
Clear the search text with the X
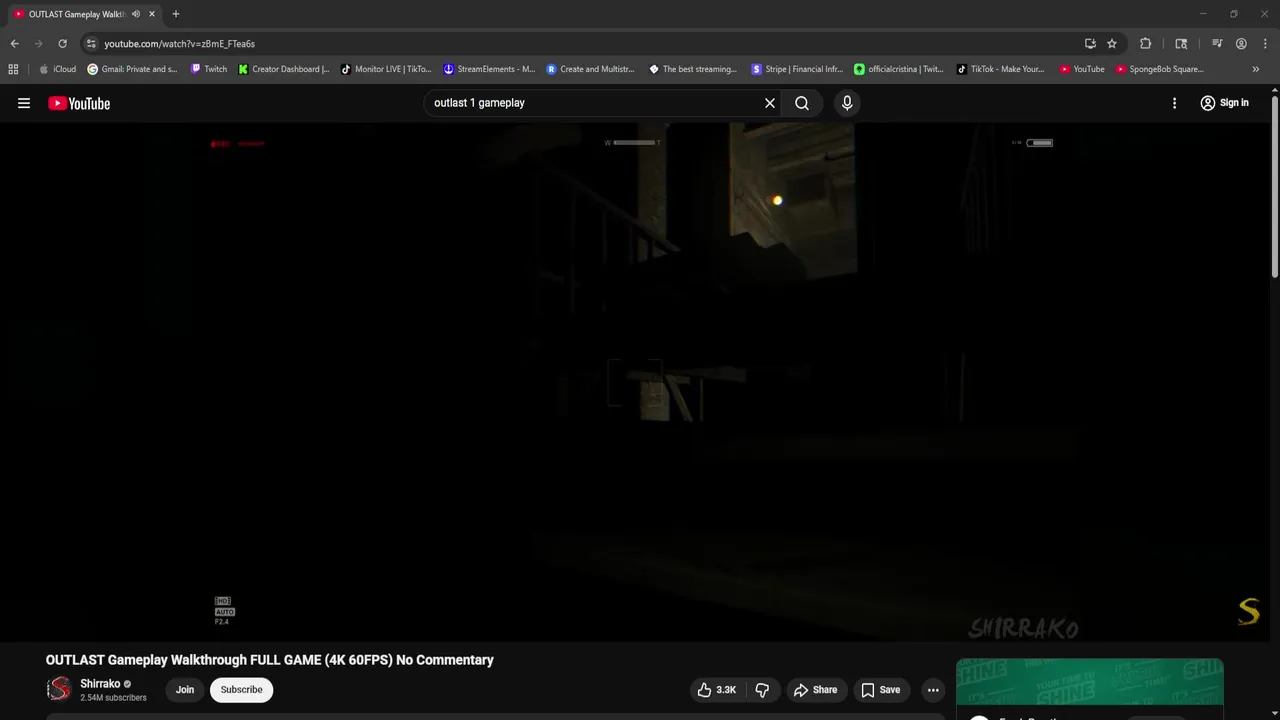click(x=770, y=103)
